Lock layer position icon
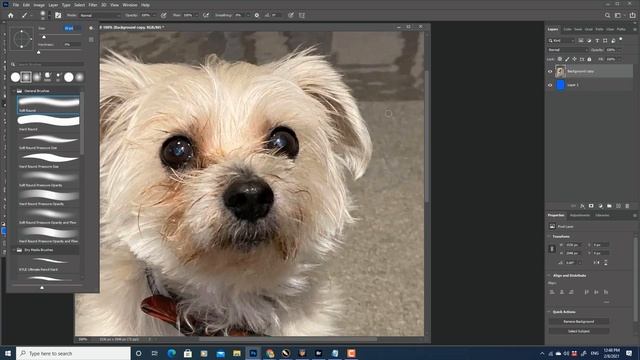This screenshot has width=640, height=360. pyautogui.click(x=574, y=59)
